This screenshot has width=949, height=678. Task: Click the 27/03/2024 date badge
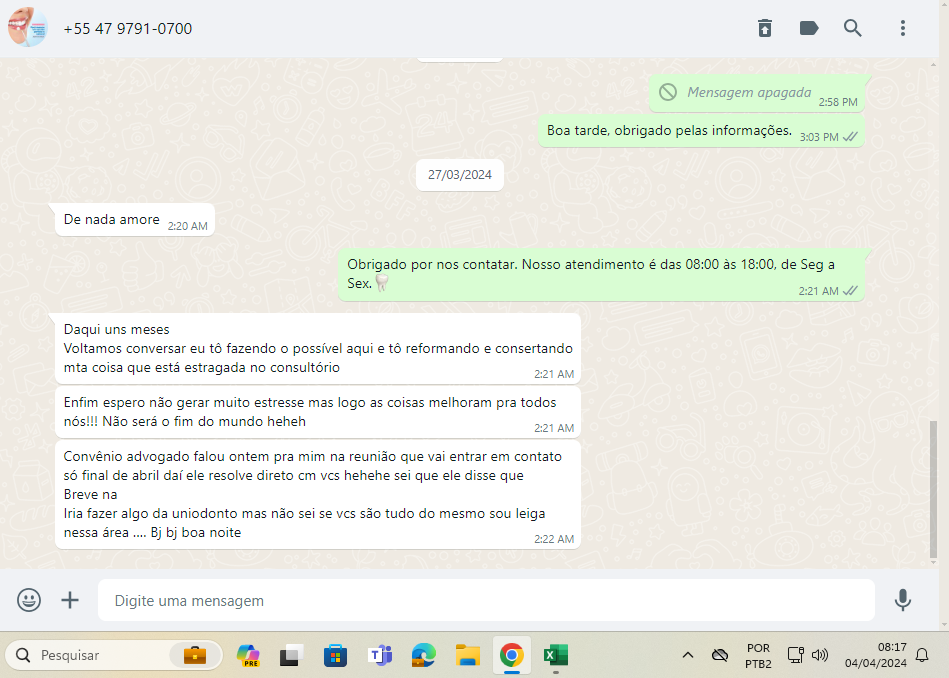click(x=460, y=174)
